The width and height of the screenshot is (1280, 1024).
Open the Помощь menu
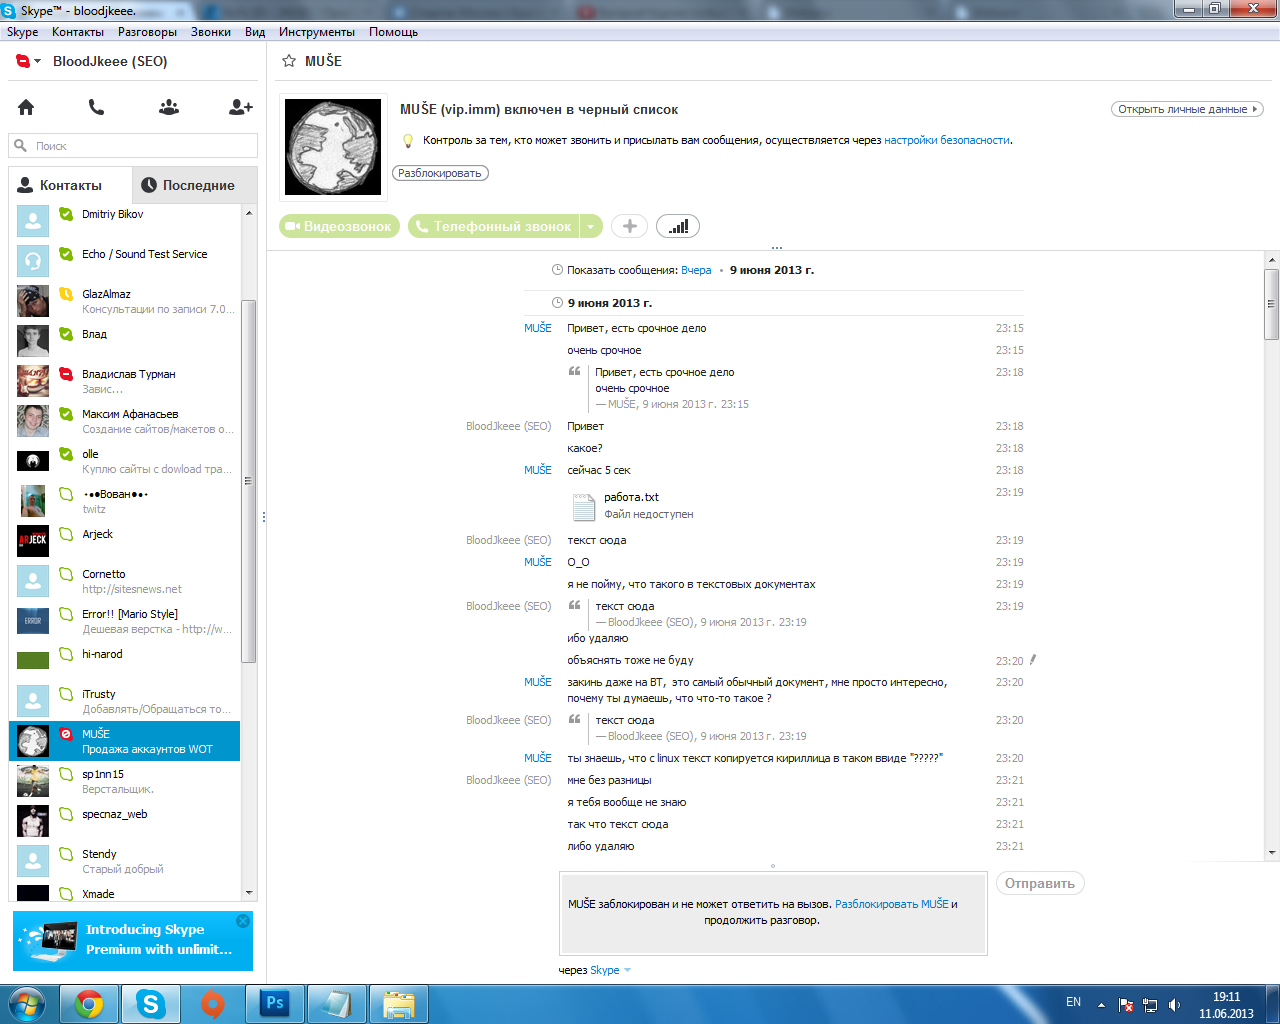(393, 32)
